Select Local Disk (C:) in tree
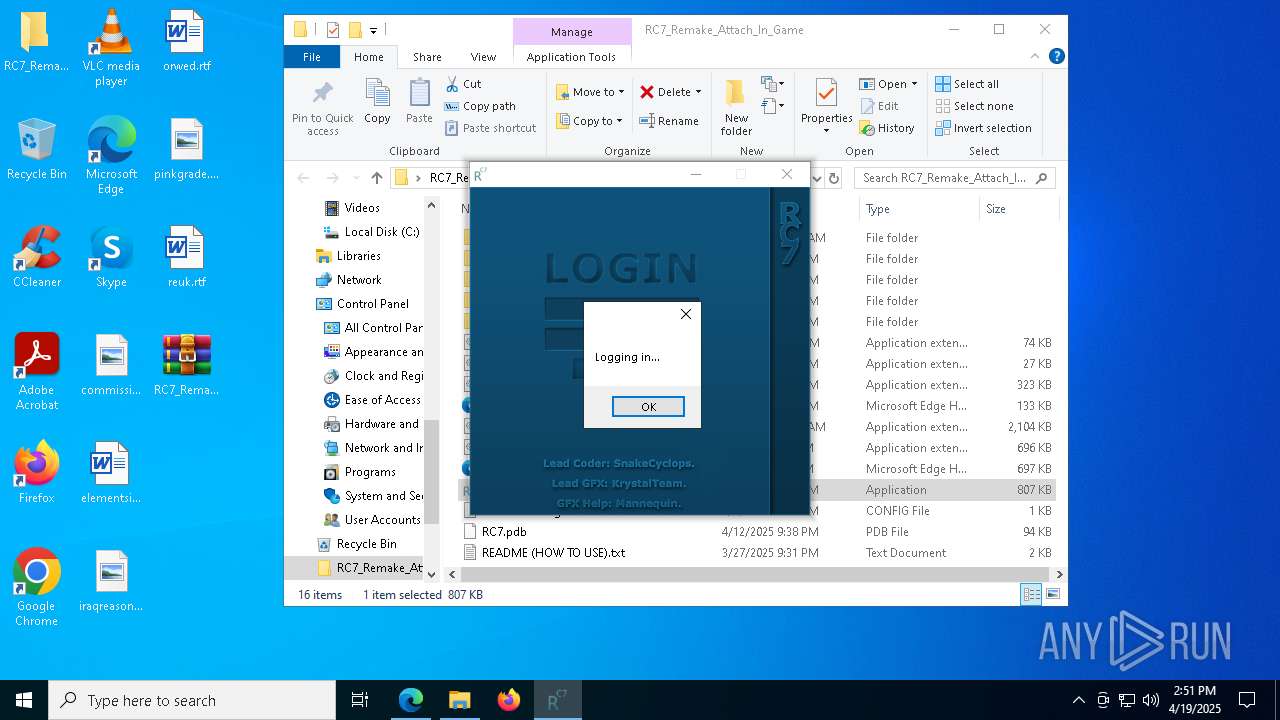The image size is (1280, 720). [371, 232]
